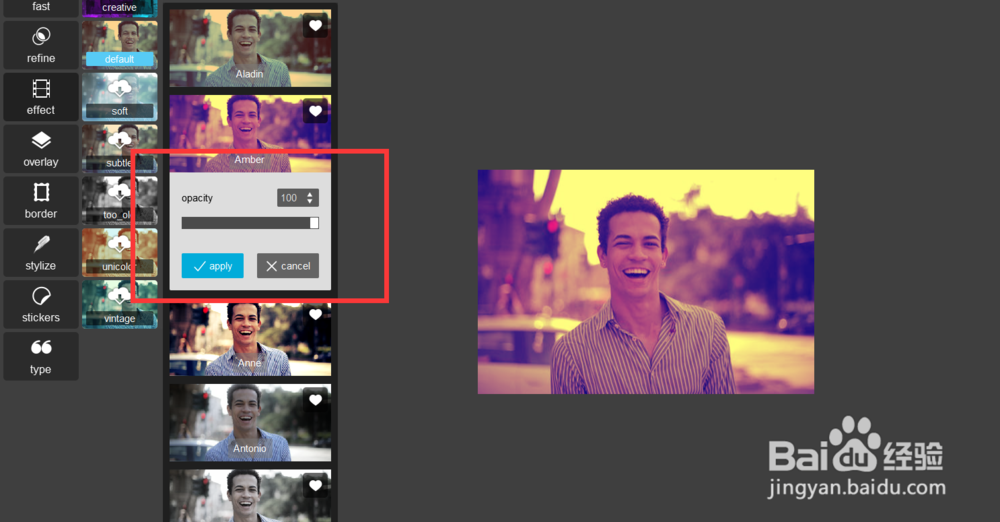
Task: Favorite the Anne effect heart
Action: pyautogui.click(x=316, y=314)
